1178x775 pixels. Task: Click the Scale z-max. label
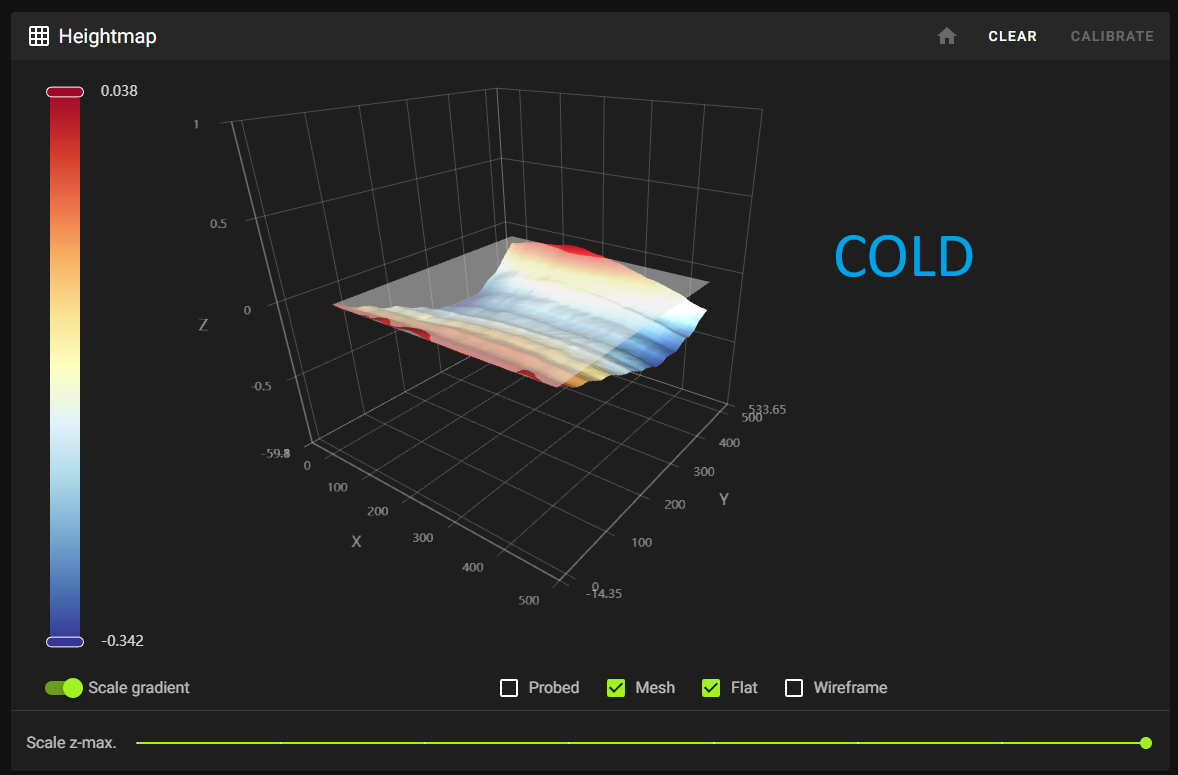point(71,743)
